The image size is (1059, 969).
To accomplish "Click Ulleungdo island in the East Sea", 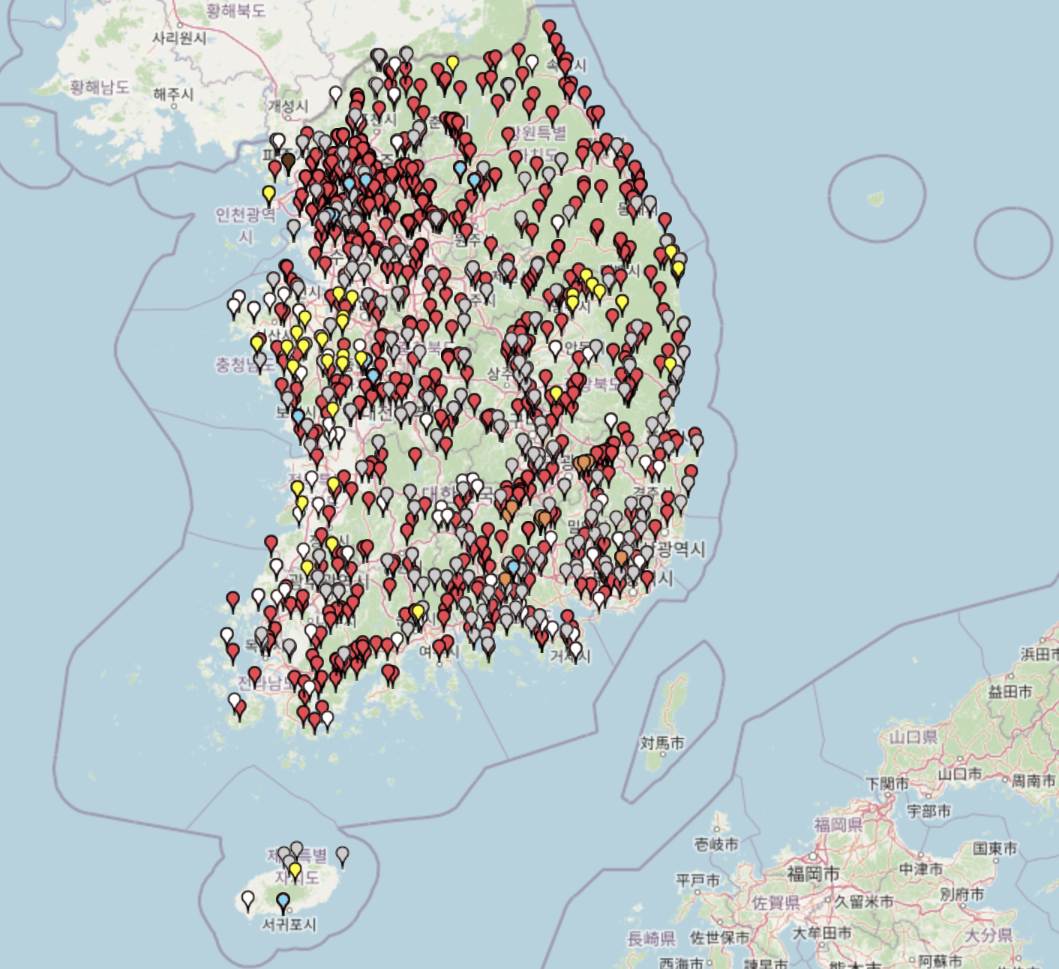I will click(876, 198).
